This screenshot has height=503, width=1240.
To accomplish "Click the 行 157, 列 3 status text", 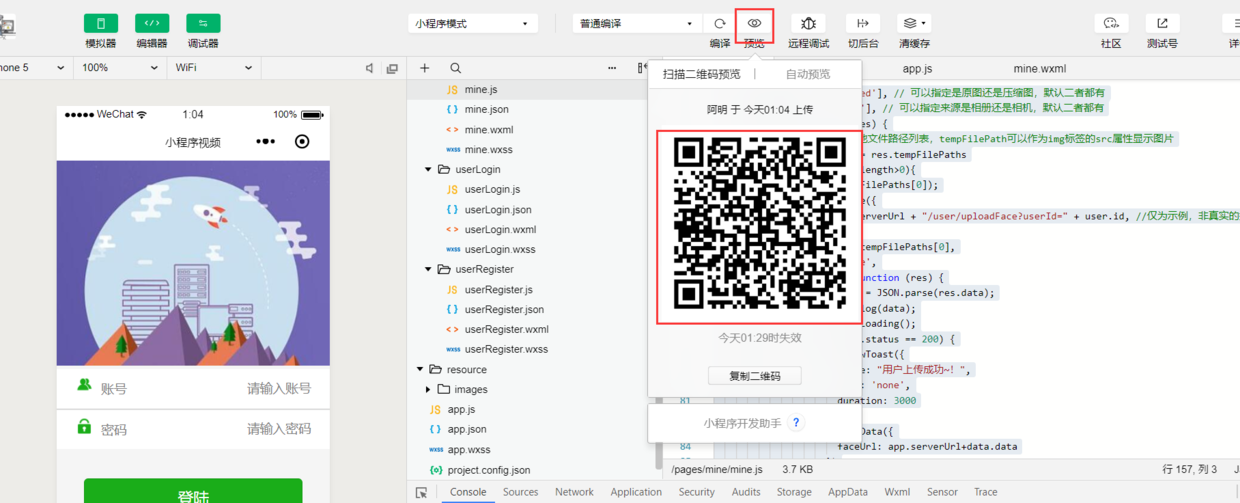I will (x=1190, y=469).
